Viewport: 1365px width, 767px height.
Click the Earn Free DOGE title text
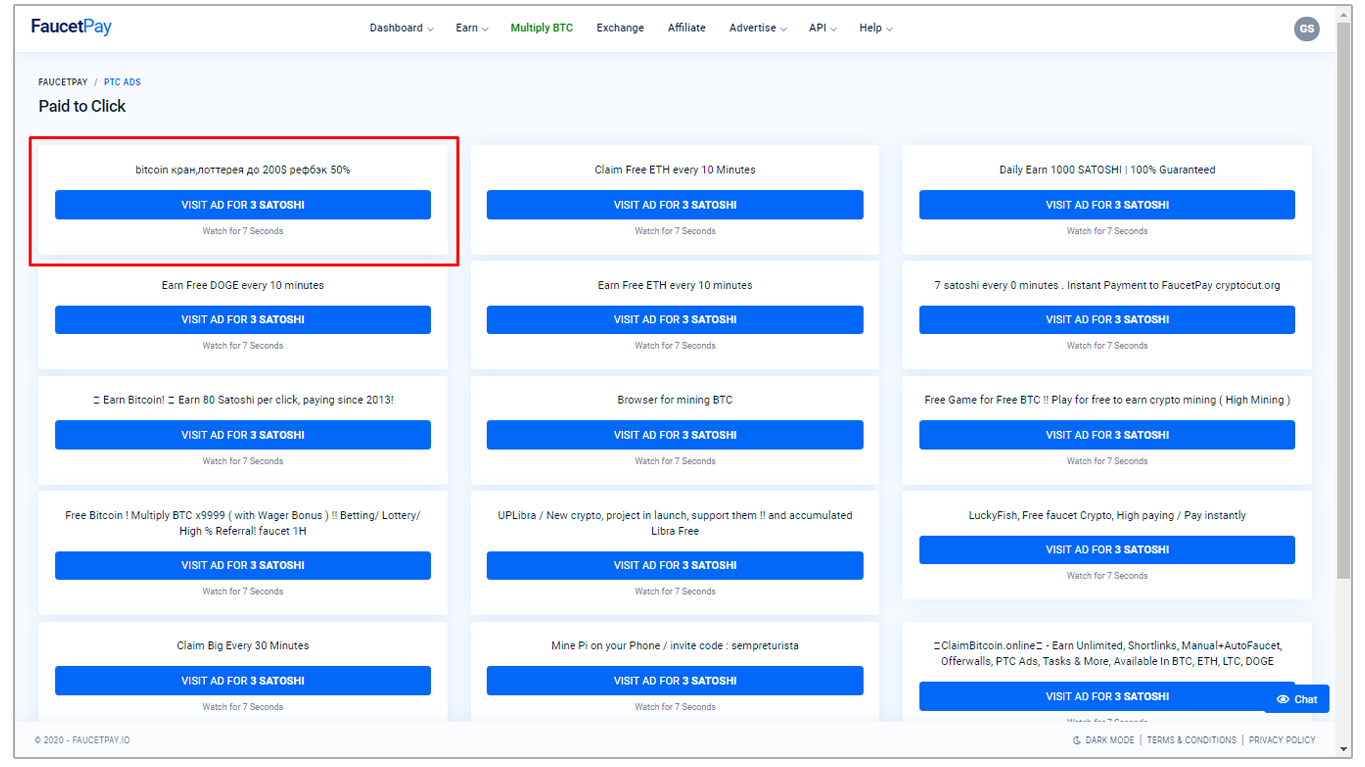pos(243,285)
